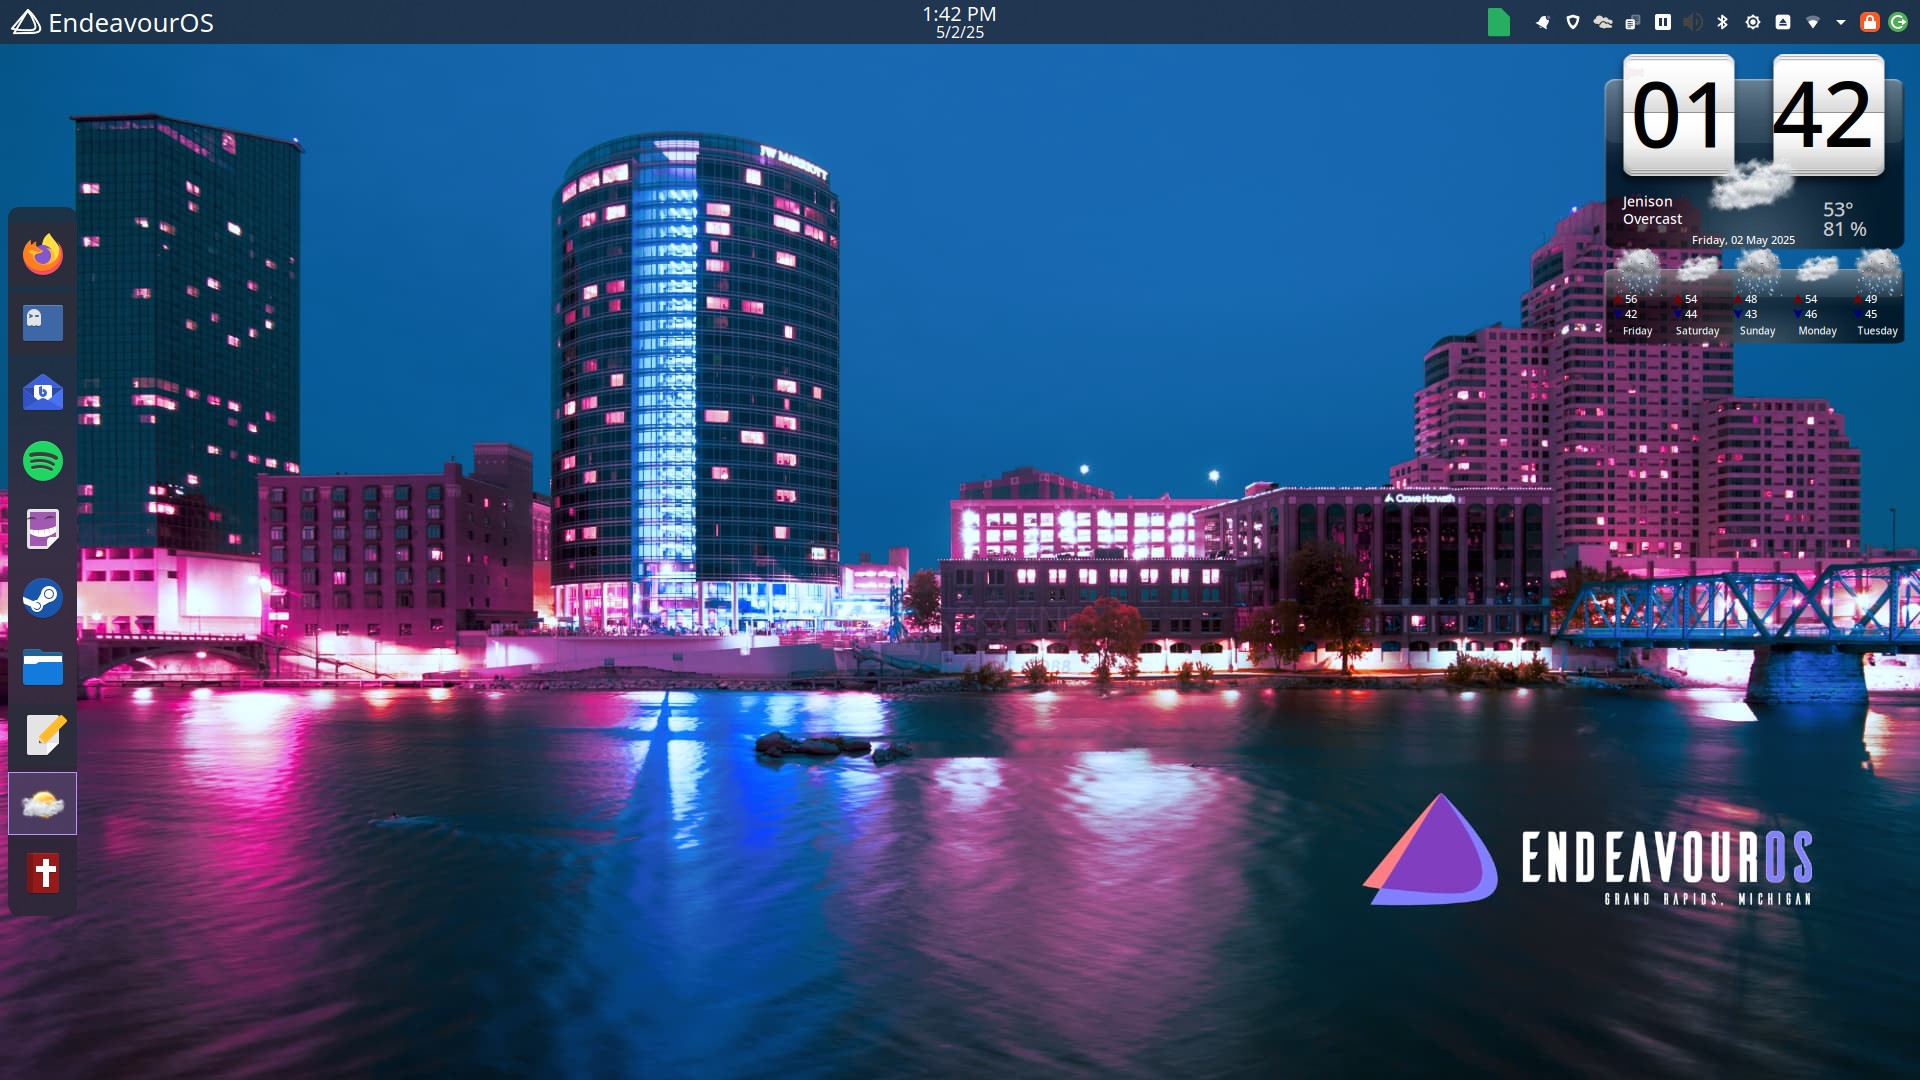Image resolution: width=1920 pixels, height=1080 pixels.
Task: Open the purple smiling-face app icon
Action: 43,529
